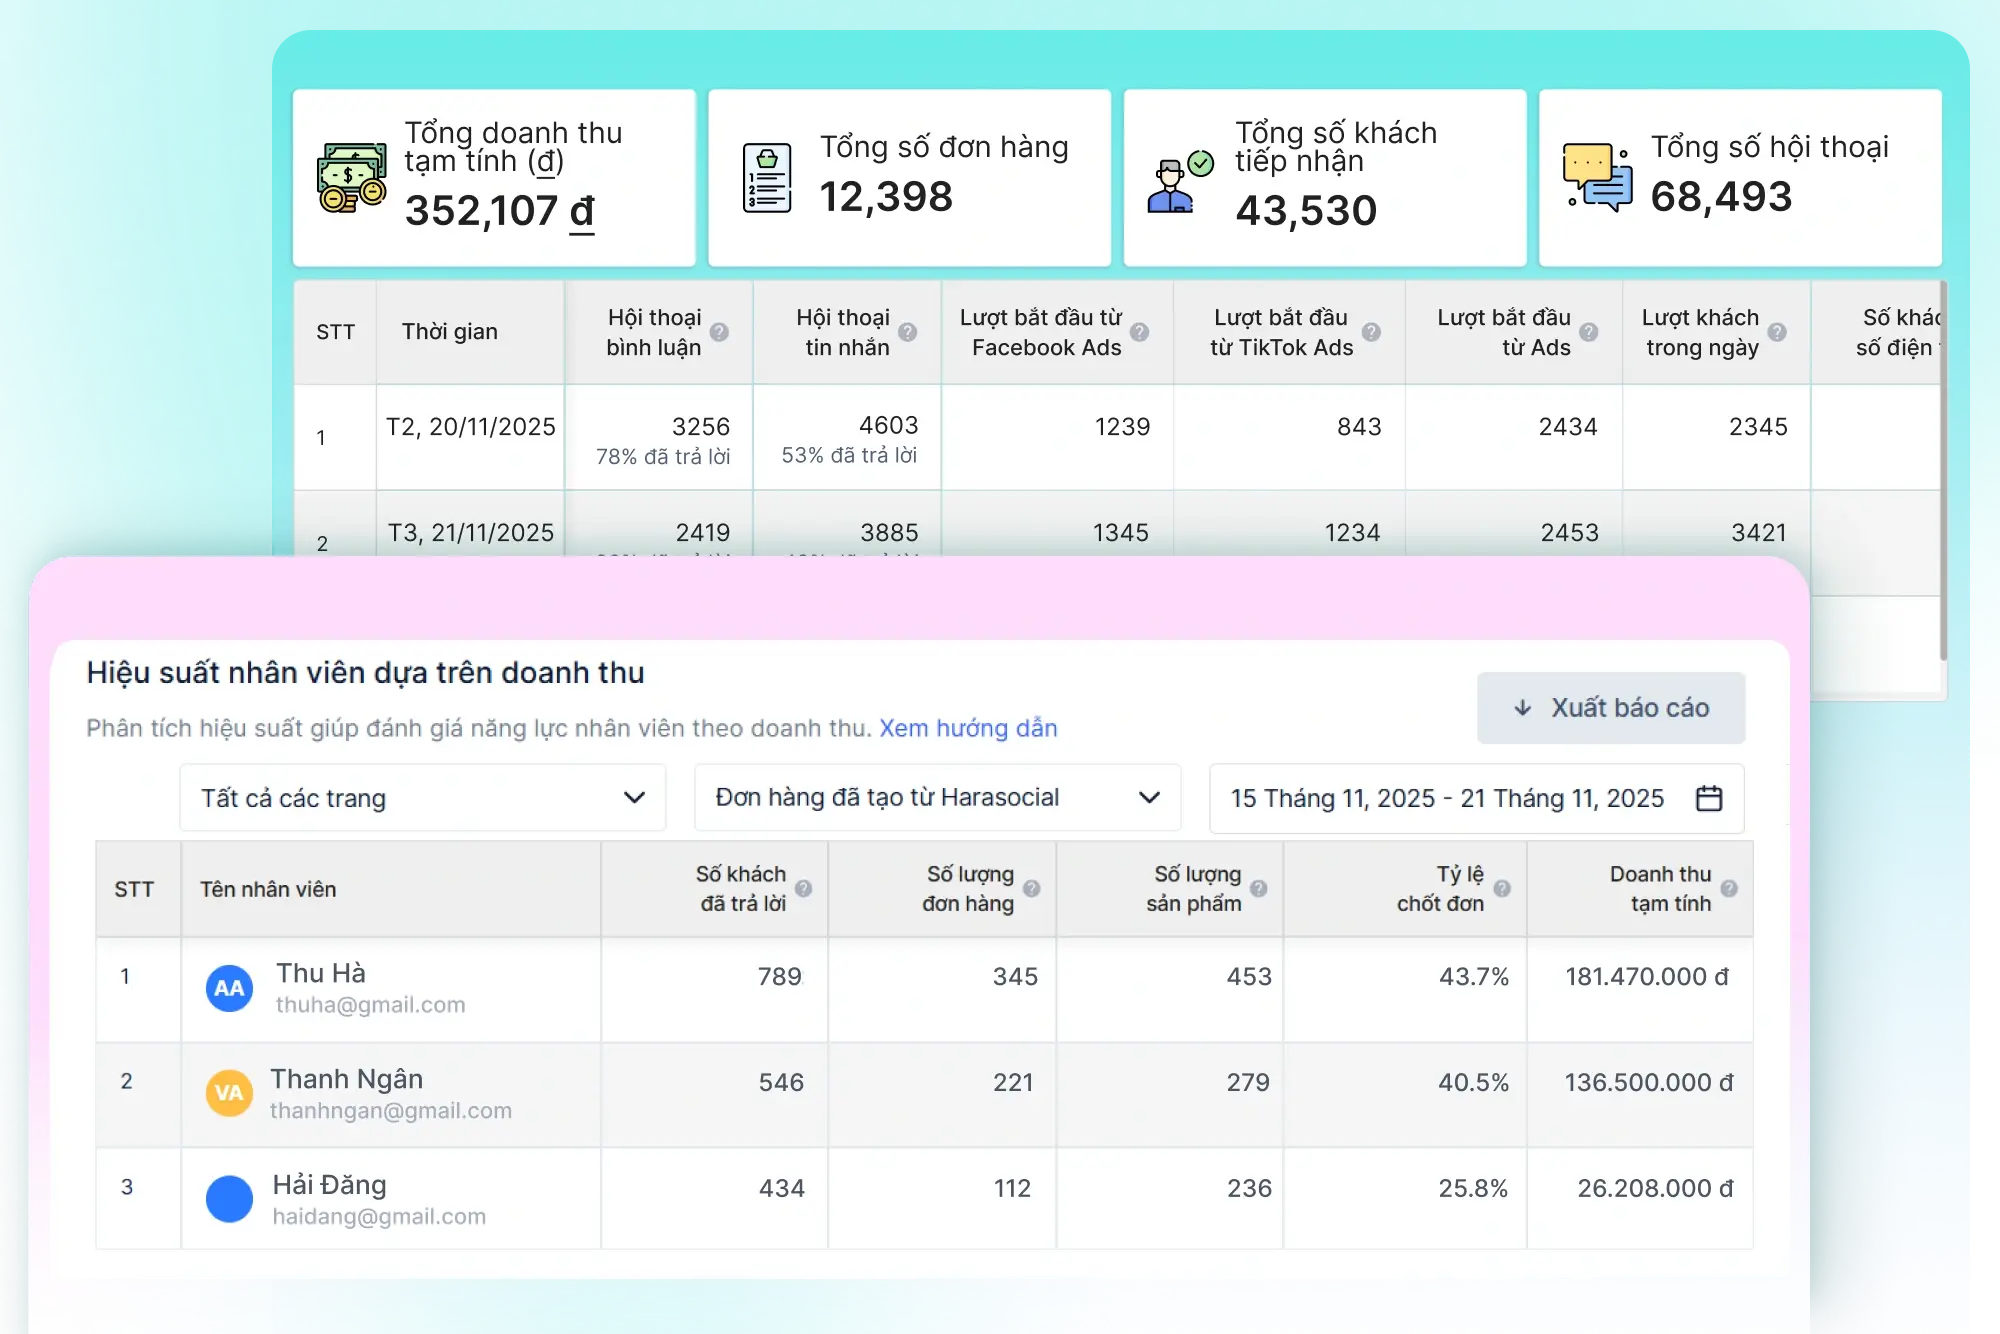Click help icon next to Số lượng đơn hàng
Image resolution: width=2000 pixels, height=1334 pixels.
point(1031,888)
